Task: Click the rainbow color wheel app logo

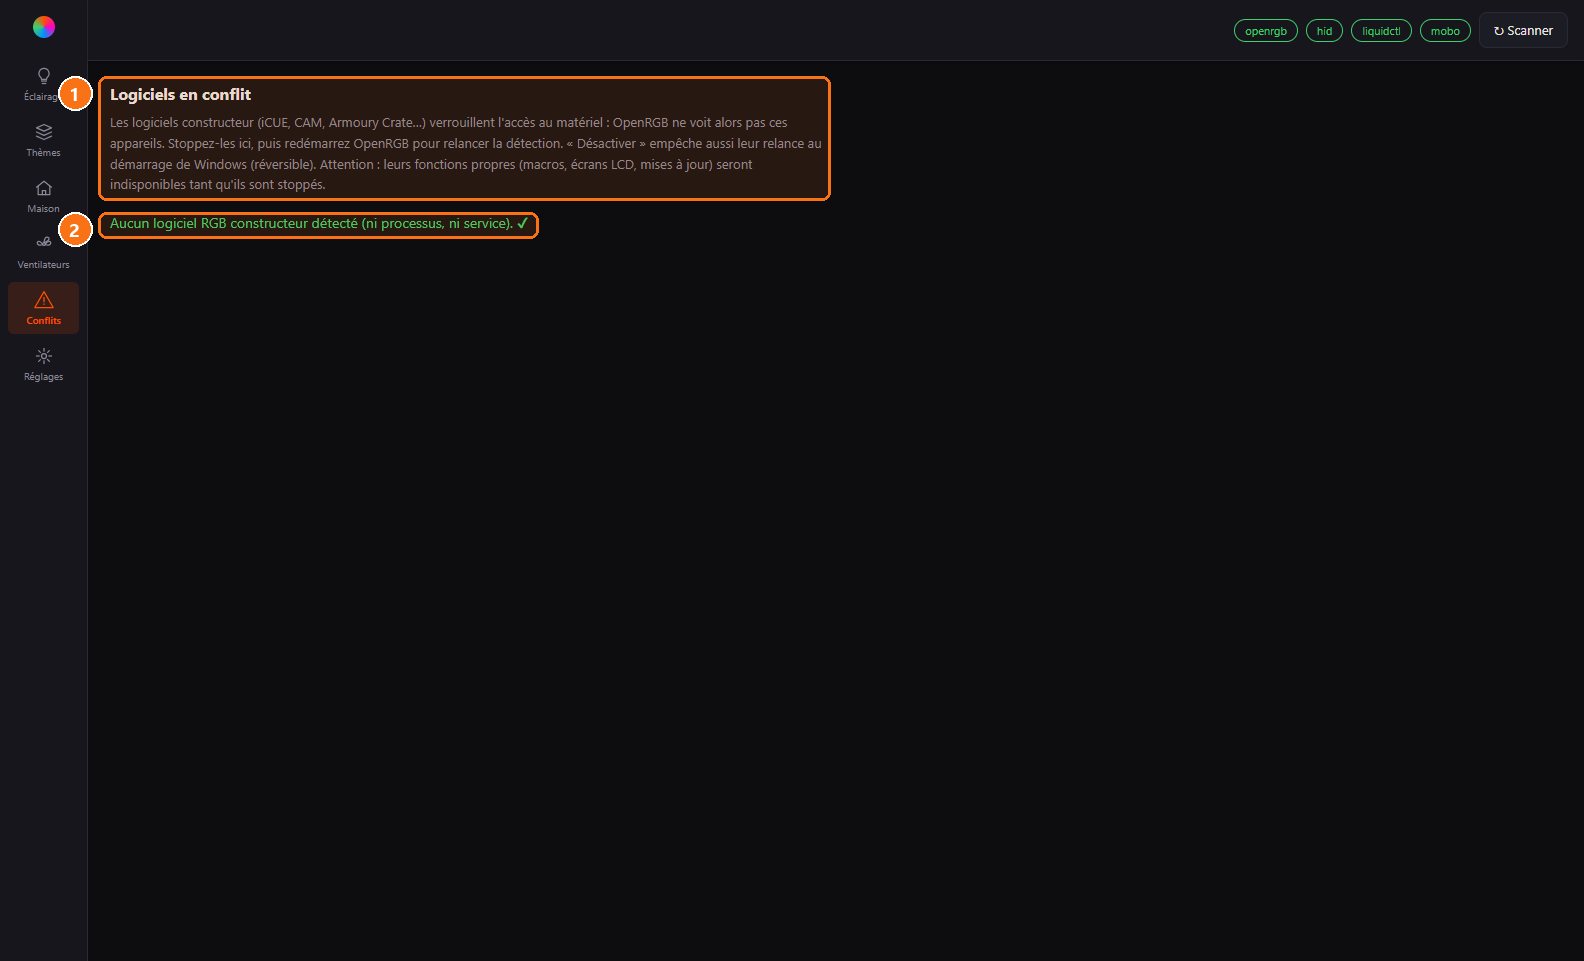Action: pyautogui.click(x=44, y=27)
